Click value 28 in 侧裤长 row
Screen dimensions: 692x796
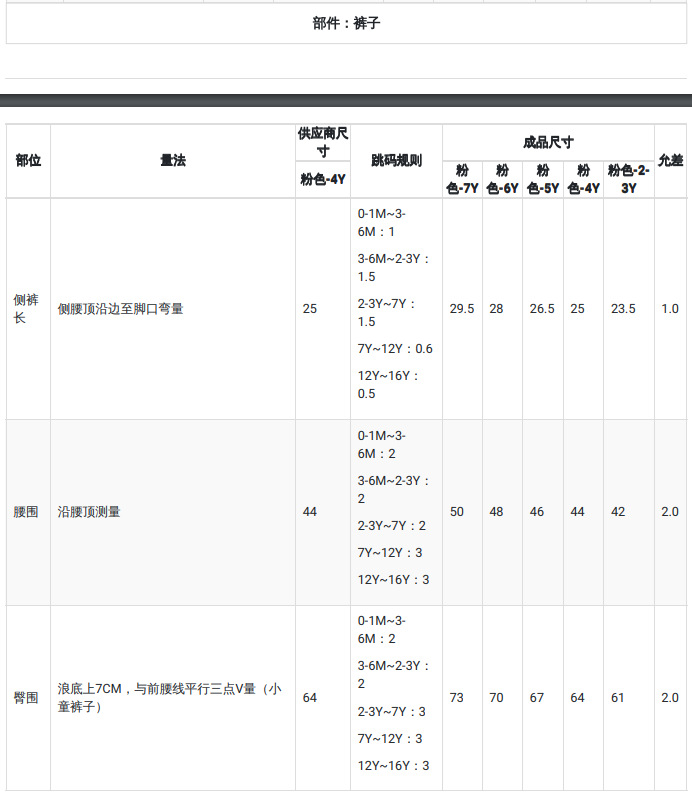pyautogui.click(x=496, y=309)
